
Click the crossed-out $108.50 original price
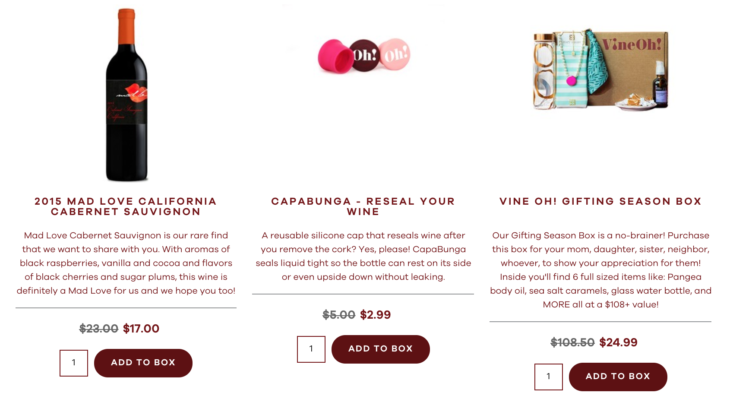point(572,342)
